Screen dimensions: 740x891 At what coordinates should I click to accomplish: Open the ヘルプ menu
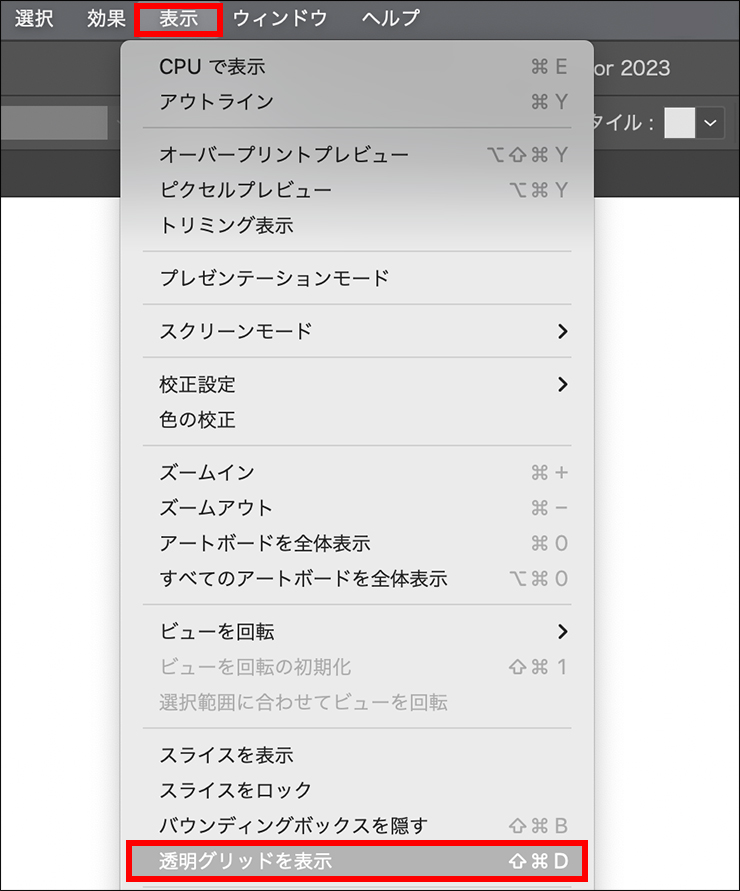click(x=391, y=18)
